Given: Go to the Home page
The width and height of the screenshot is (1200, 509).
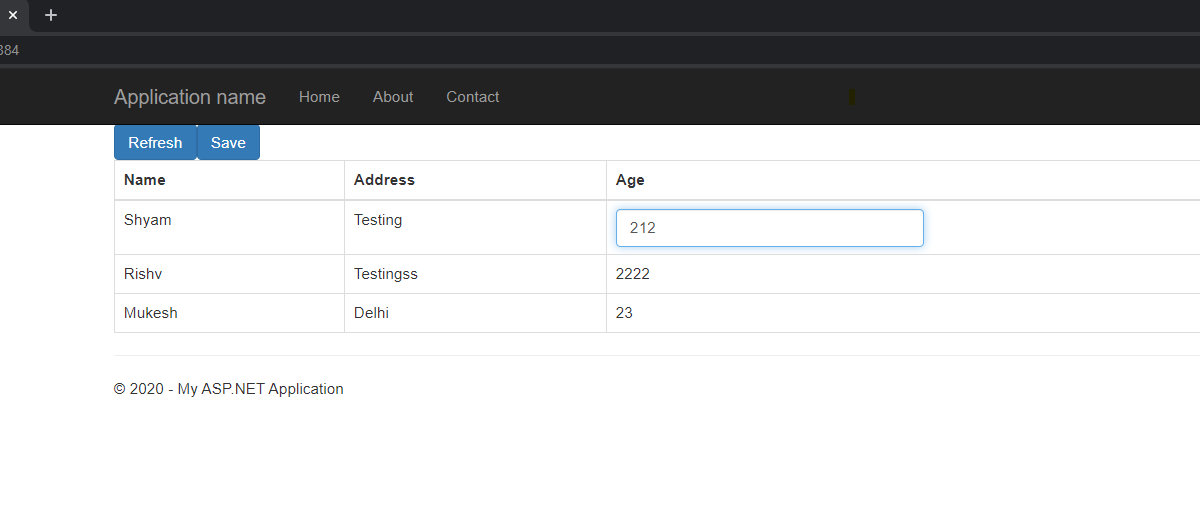Looking at the screenshot, I should tap(319, 97).
